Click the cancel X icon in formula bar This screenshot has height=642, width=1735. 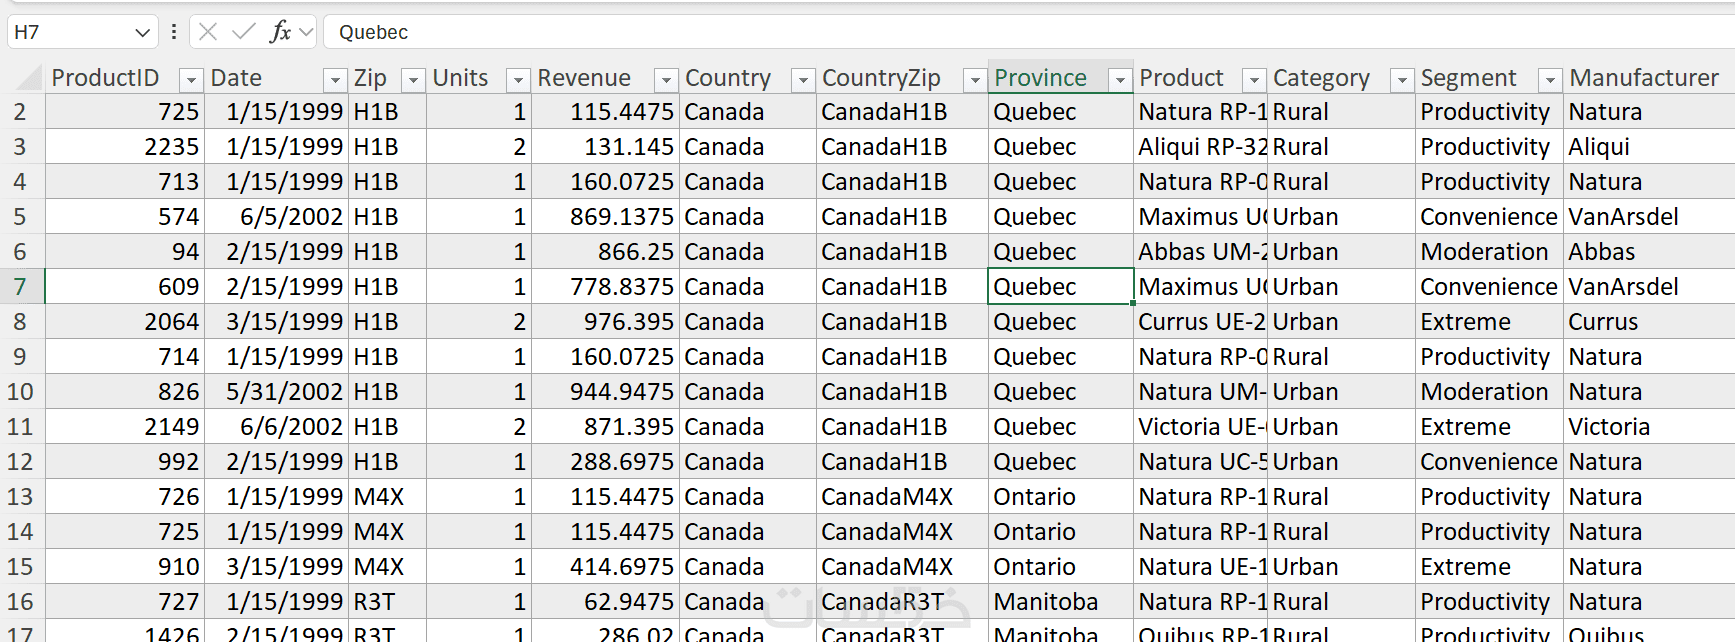208,32
